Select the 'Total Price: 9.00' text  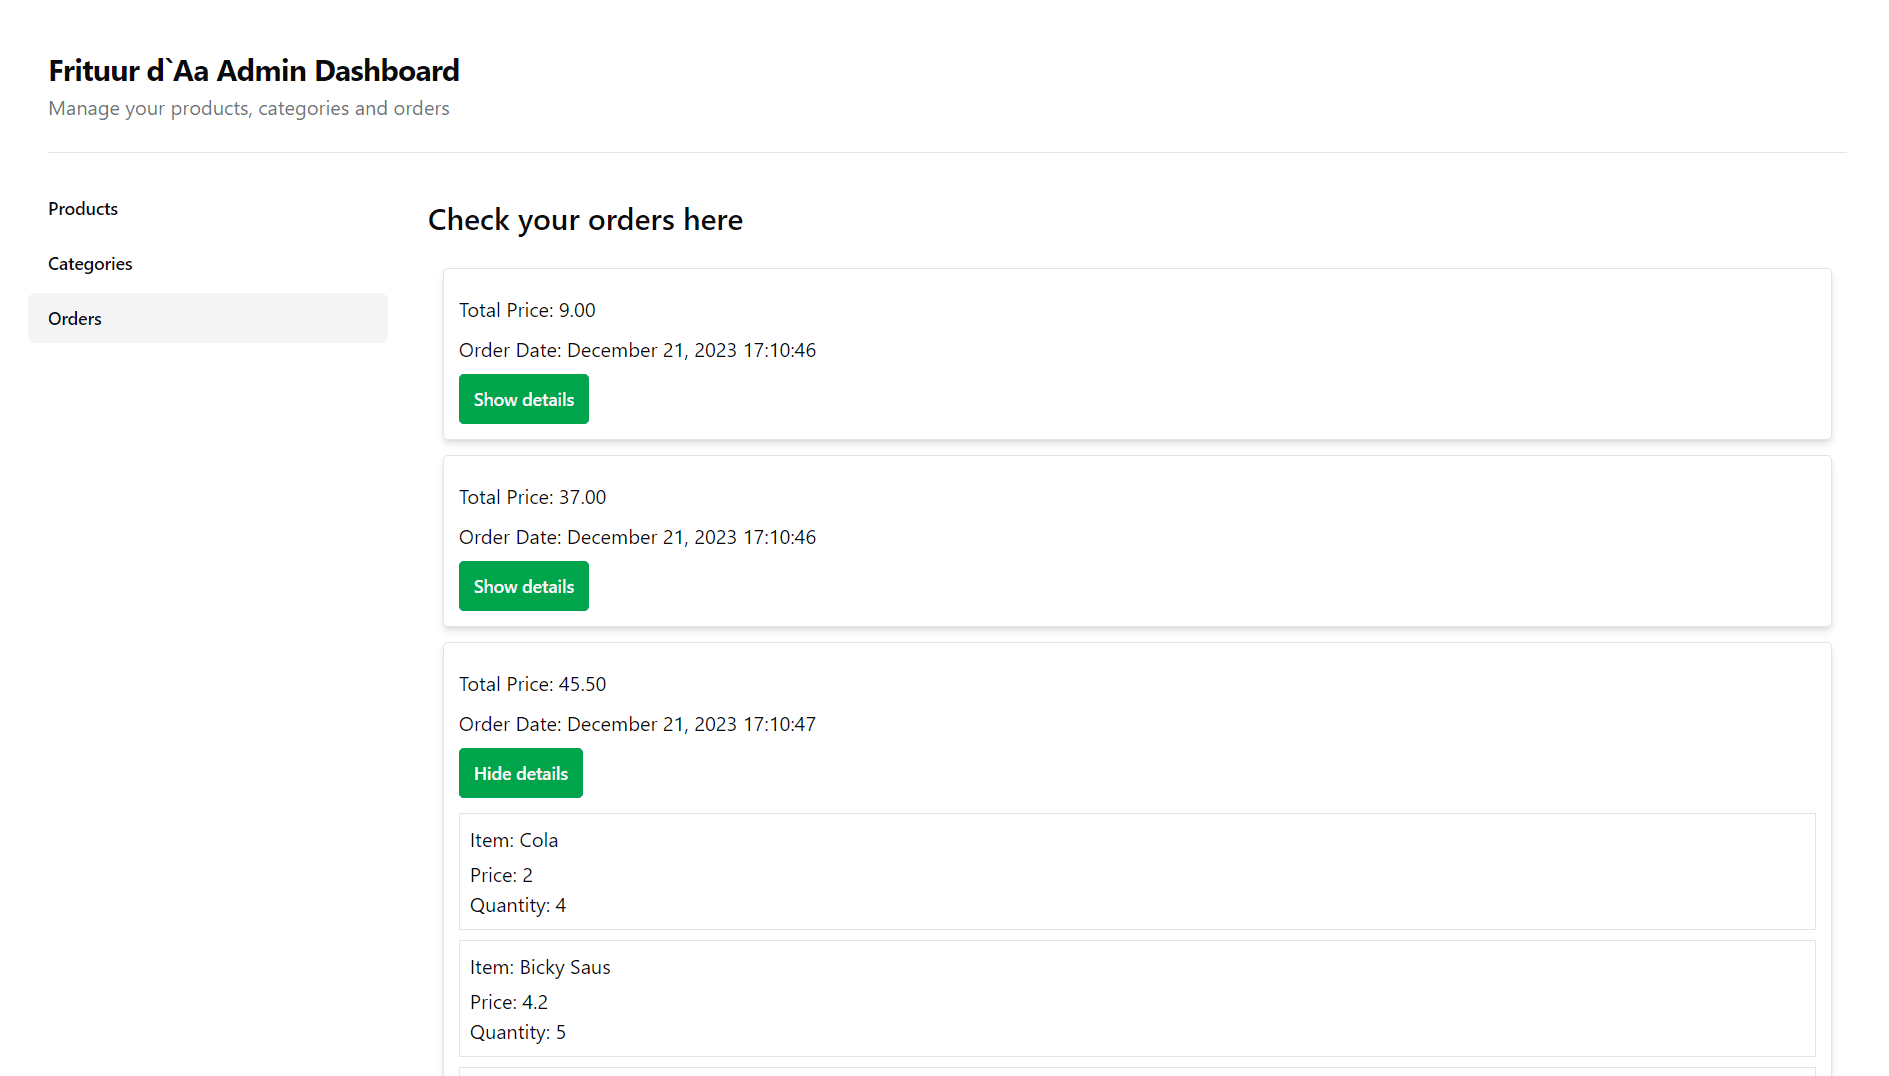(x=527, y=311)
